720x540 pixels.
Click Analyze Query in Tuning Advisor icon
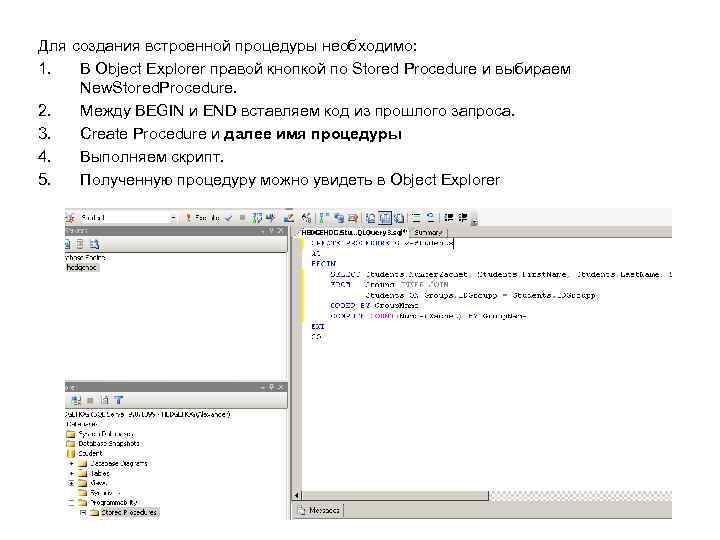click(x=270, y=218)
